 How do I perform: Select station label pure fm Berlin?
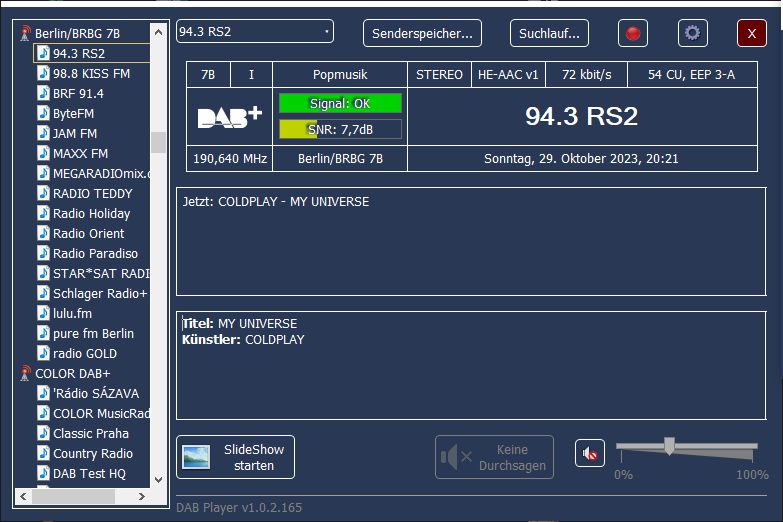pyautogui.click(x=93, y=334)
